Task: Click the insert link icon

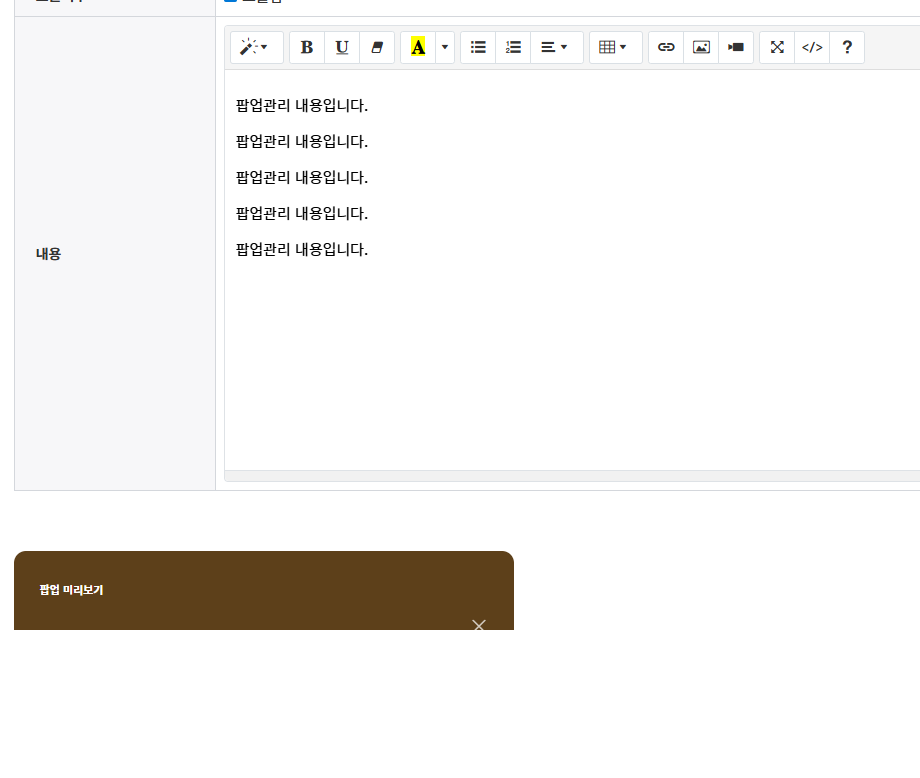Action: pyautogui.click(x=666, y=47)
